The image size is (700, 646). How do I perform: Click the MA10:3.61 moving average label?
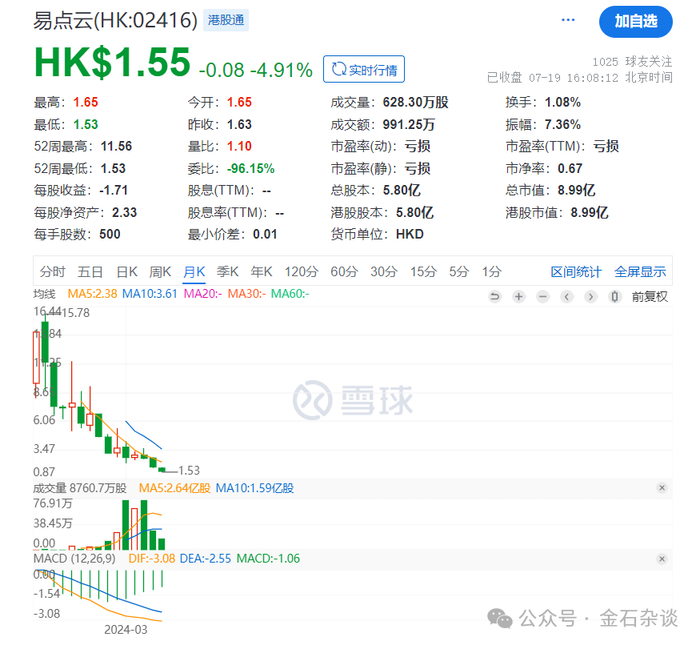point(150,294)
